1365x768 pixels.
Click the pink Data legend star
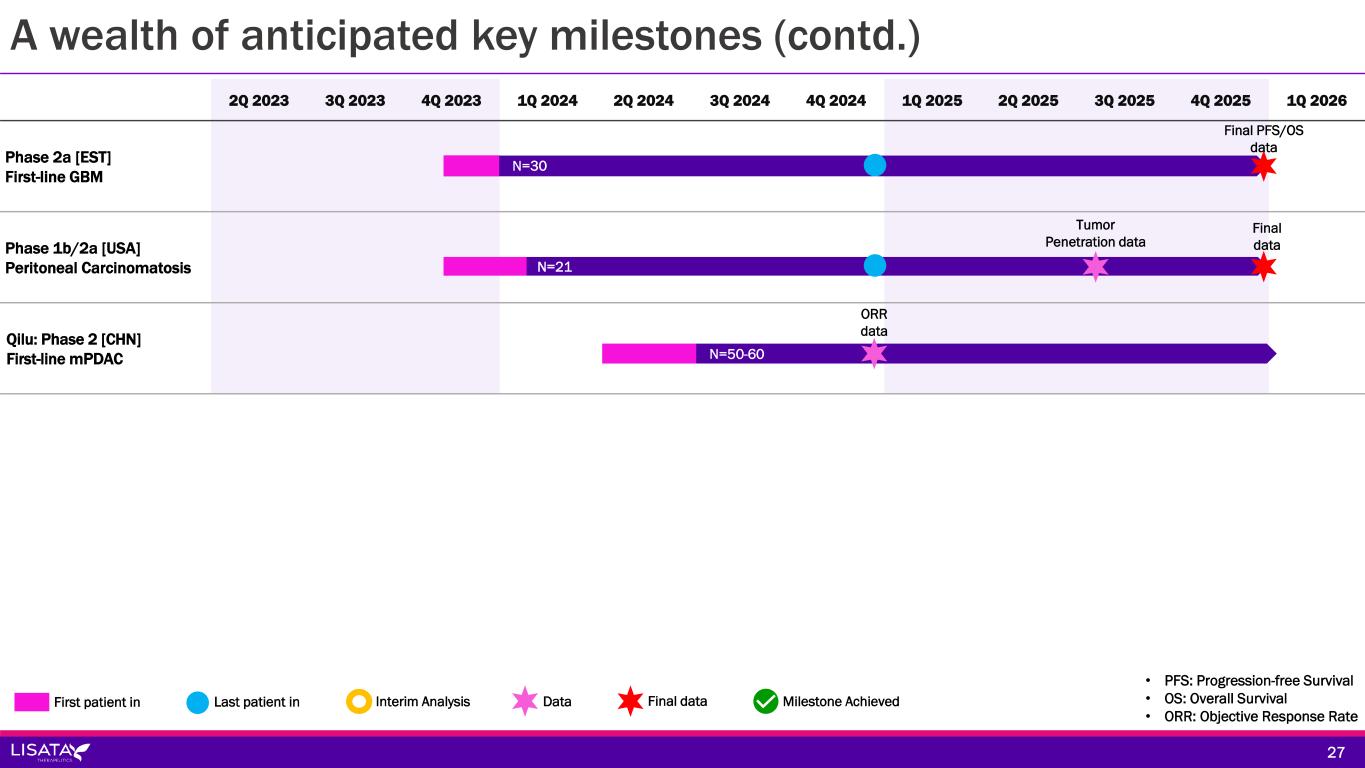pos(525,701)
